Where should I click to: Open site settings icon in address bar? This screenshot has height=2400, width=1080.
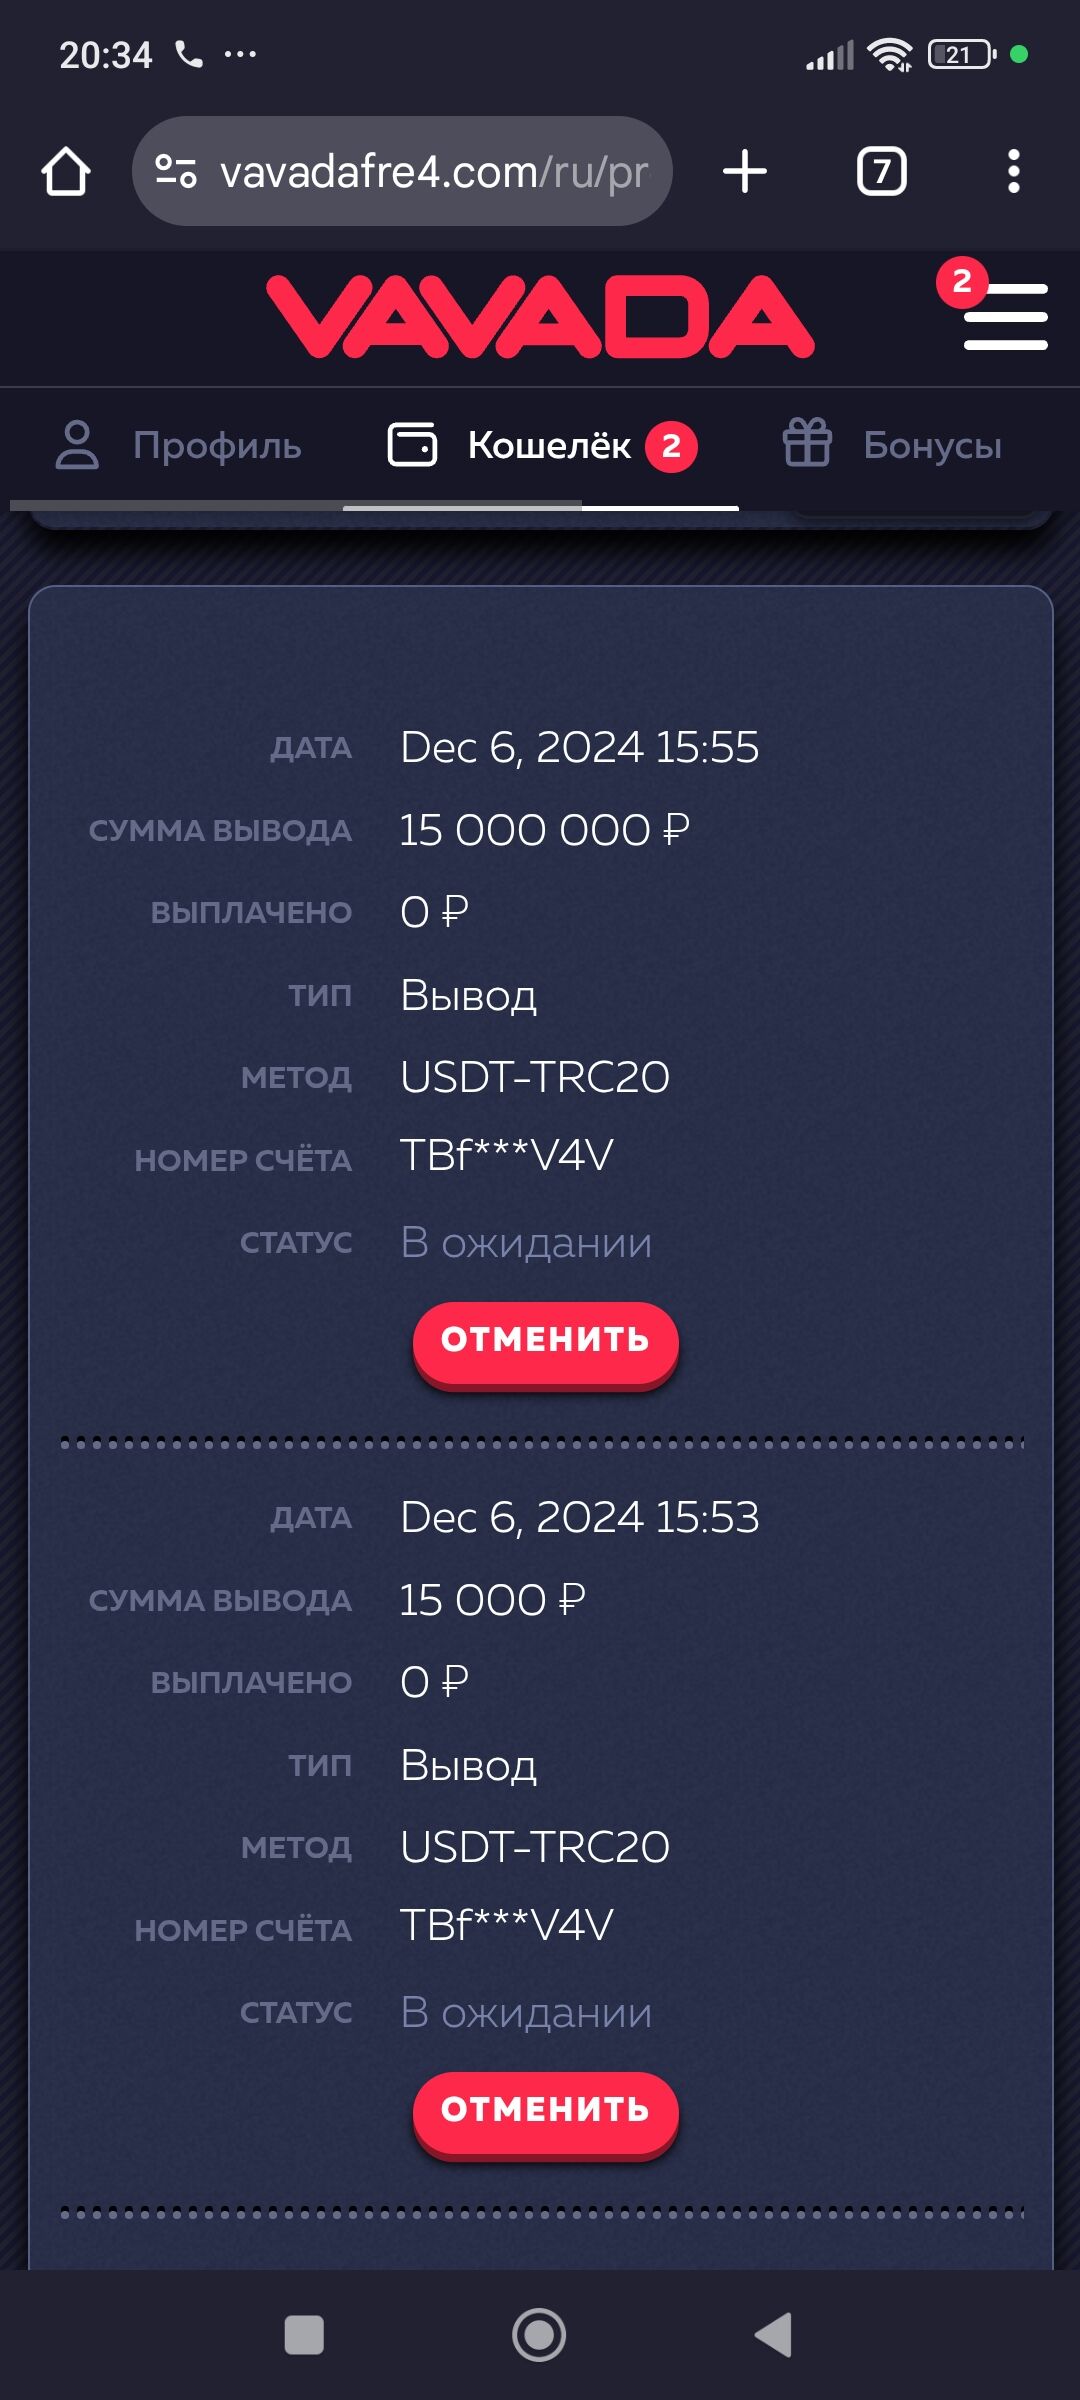click(176, 172)
